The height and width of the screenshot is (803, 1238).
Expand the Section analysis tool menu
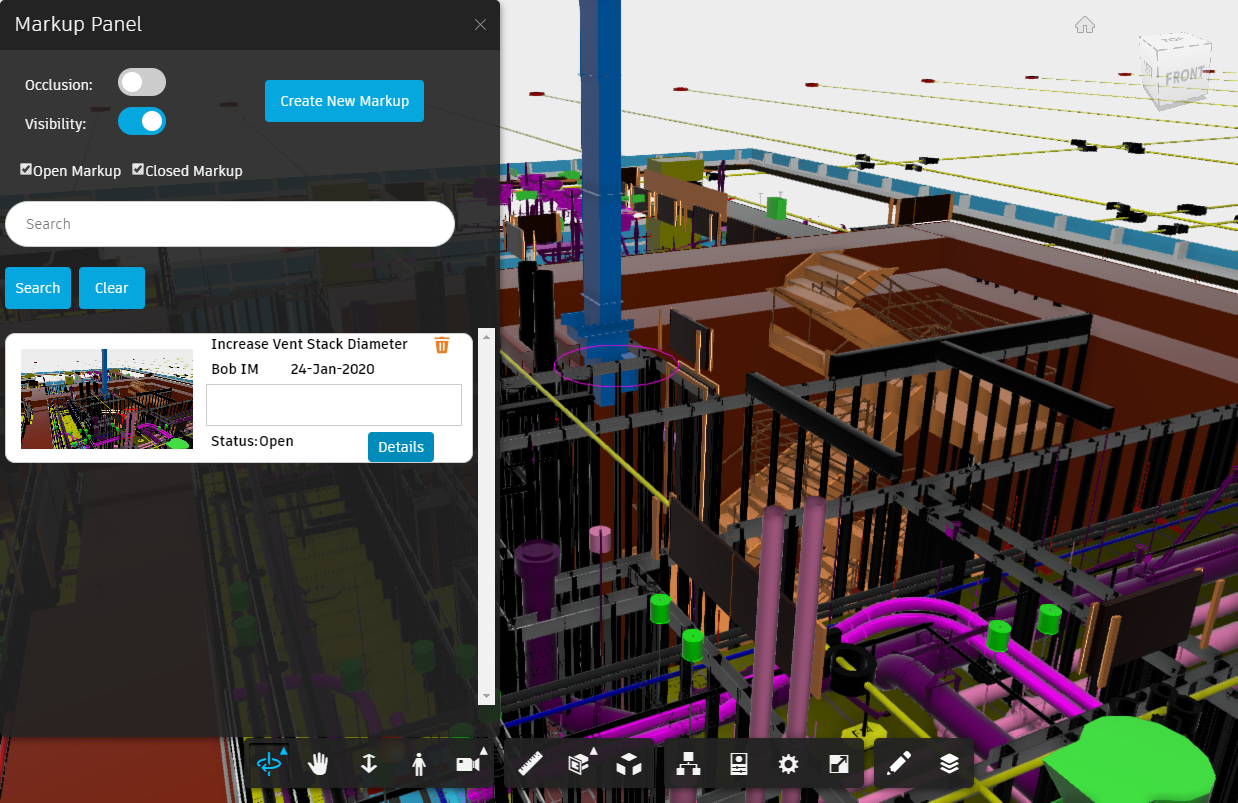pos(580,764)
